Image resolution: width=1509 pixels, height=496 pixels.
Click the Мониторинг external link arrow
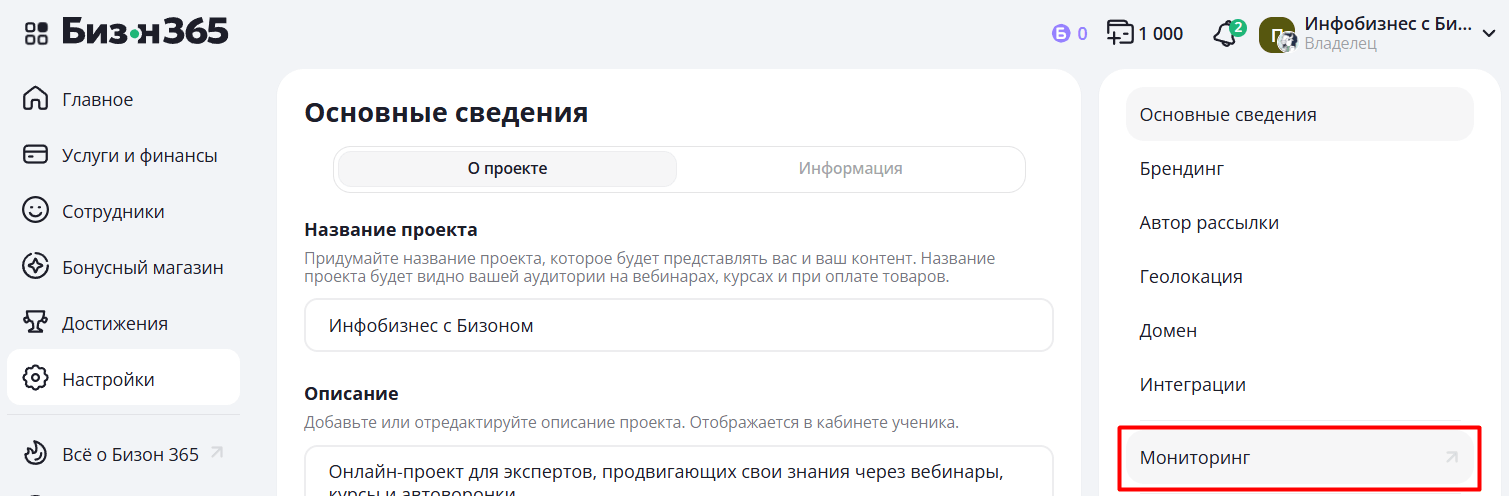coord(1452,458)
